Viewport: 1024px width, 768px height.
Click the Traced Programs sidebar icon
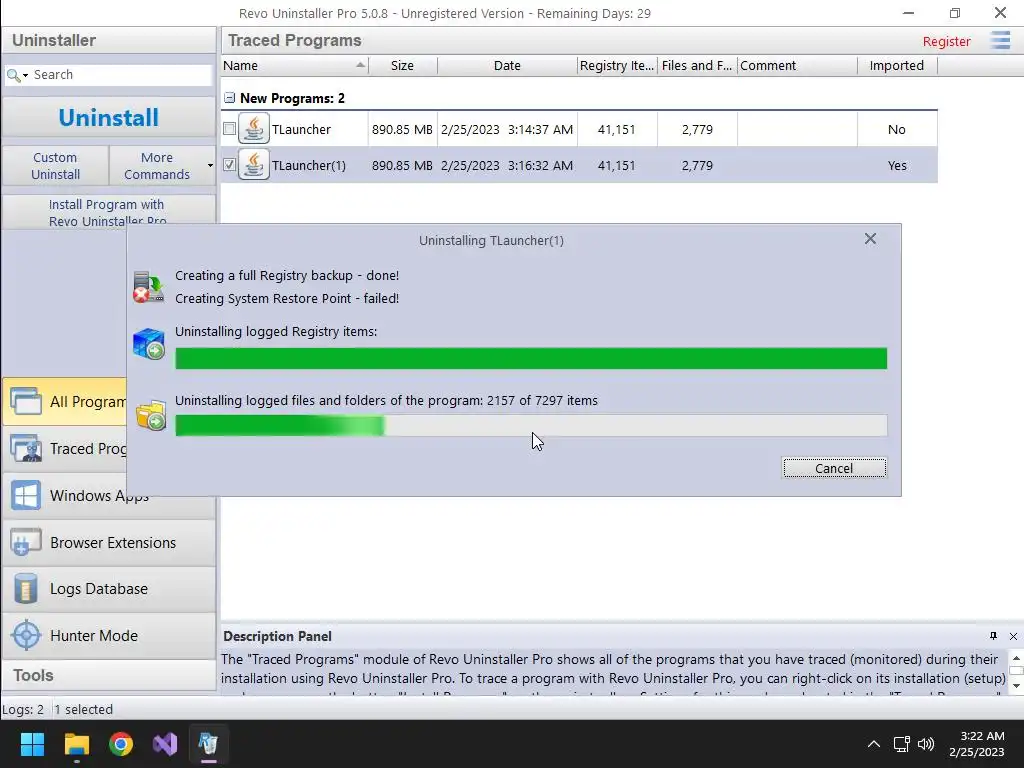click(26, 448)
